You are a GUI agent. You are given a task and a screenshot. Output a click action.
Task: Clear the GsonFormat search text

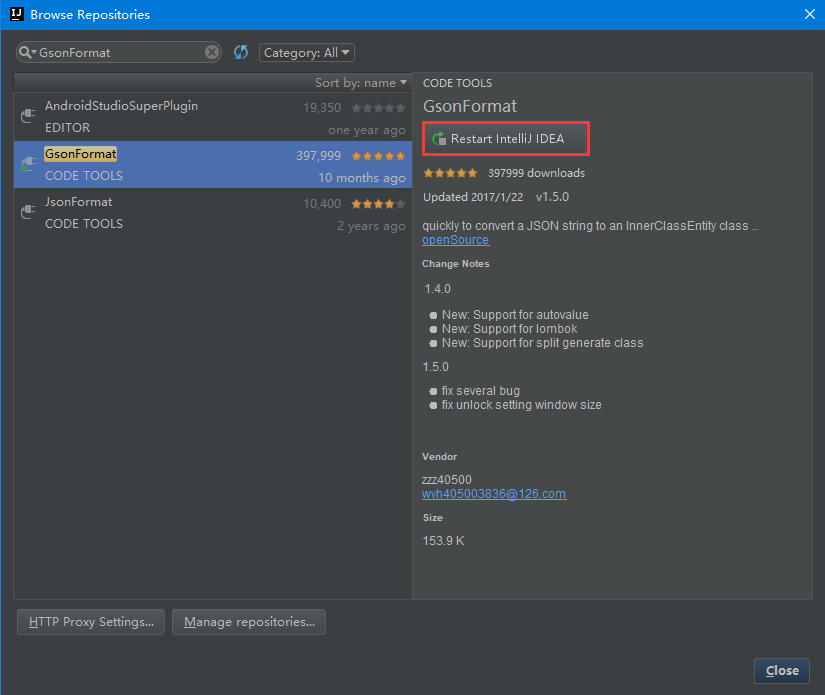coord(210,52)
